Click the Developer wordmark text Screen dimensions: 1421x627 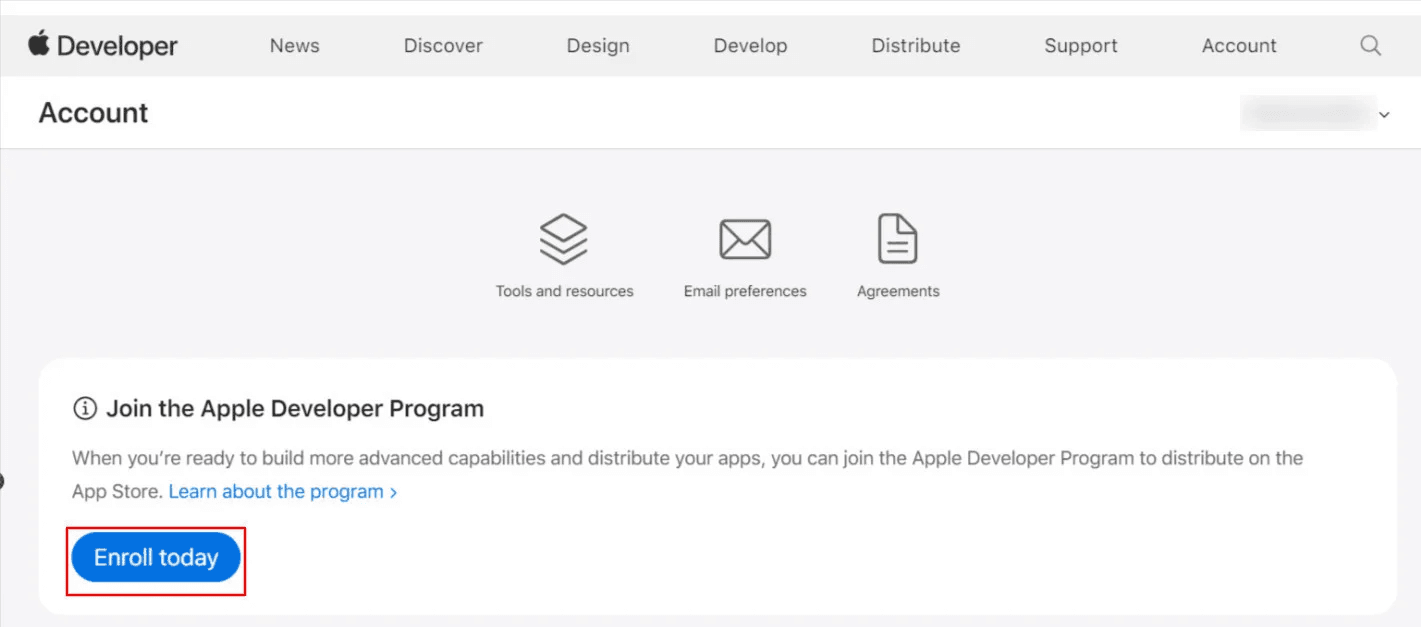(x=117, y=46)
